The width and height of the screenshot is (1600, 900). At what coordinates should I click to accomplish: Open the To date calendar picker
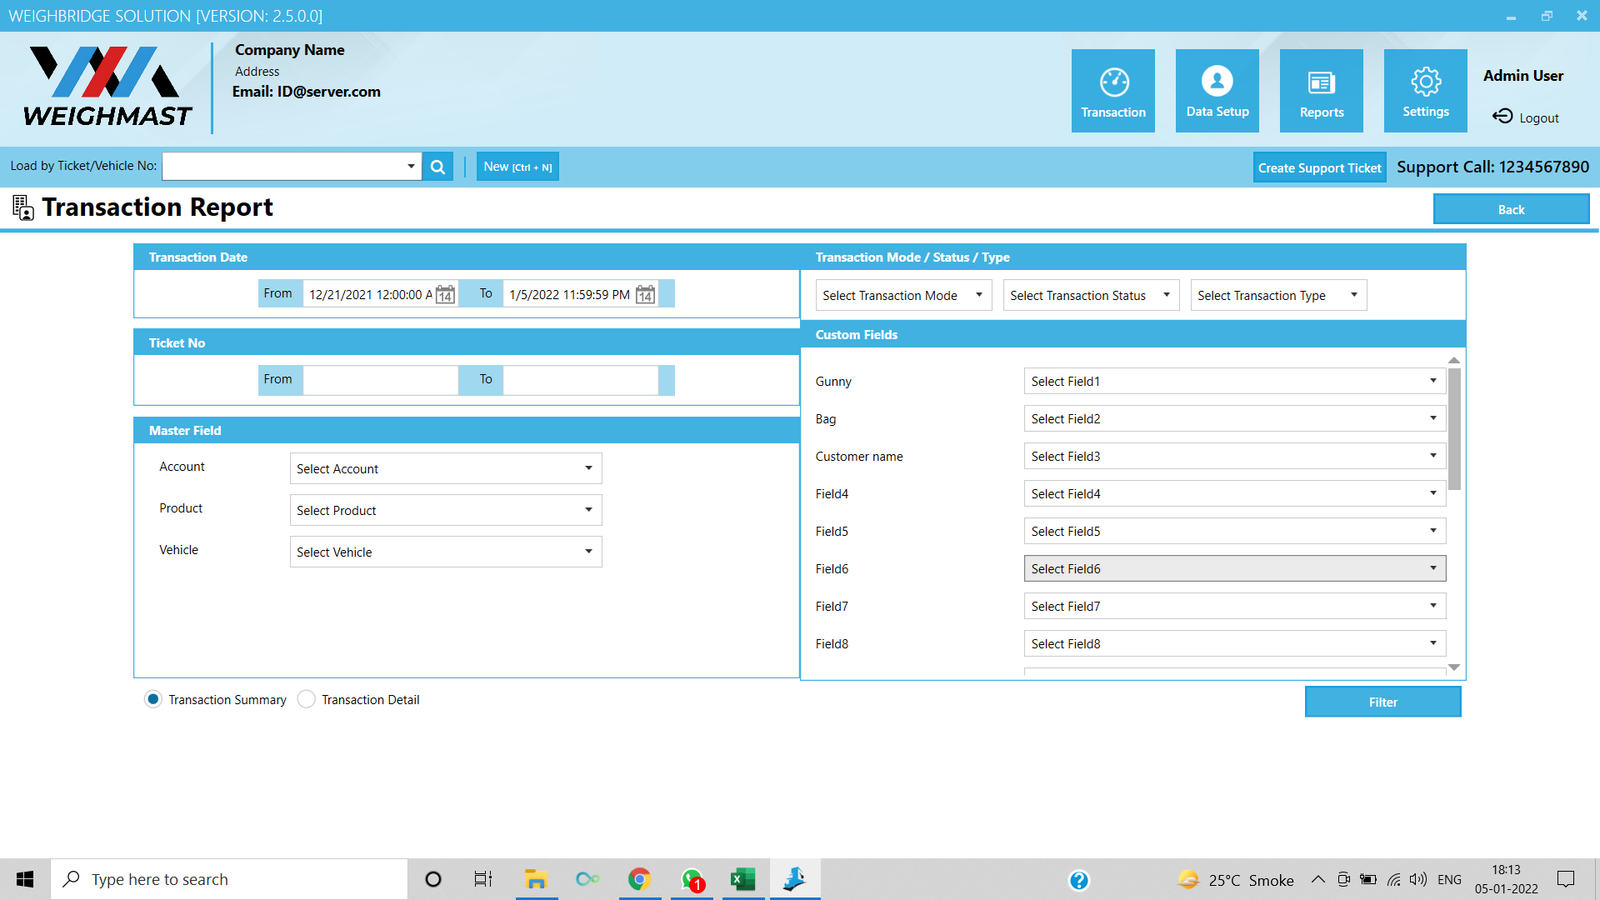(x=646, y=295)
